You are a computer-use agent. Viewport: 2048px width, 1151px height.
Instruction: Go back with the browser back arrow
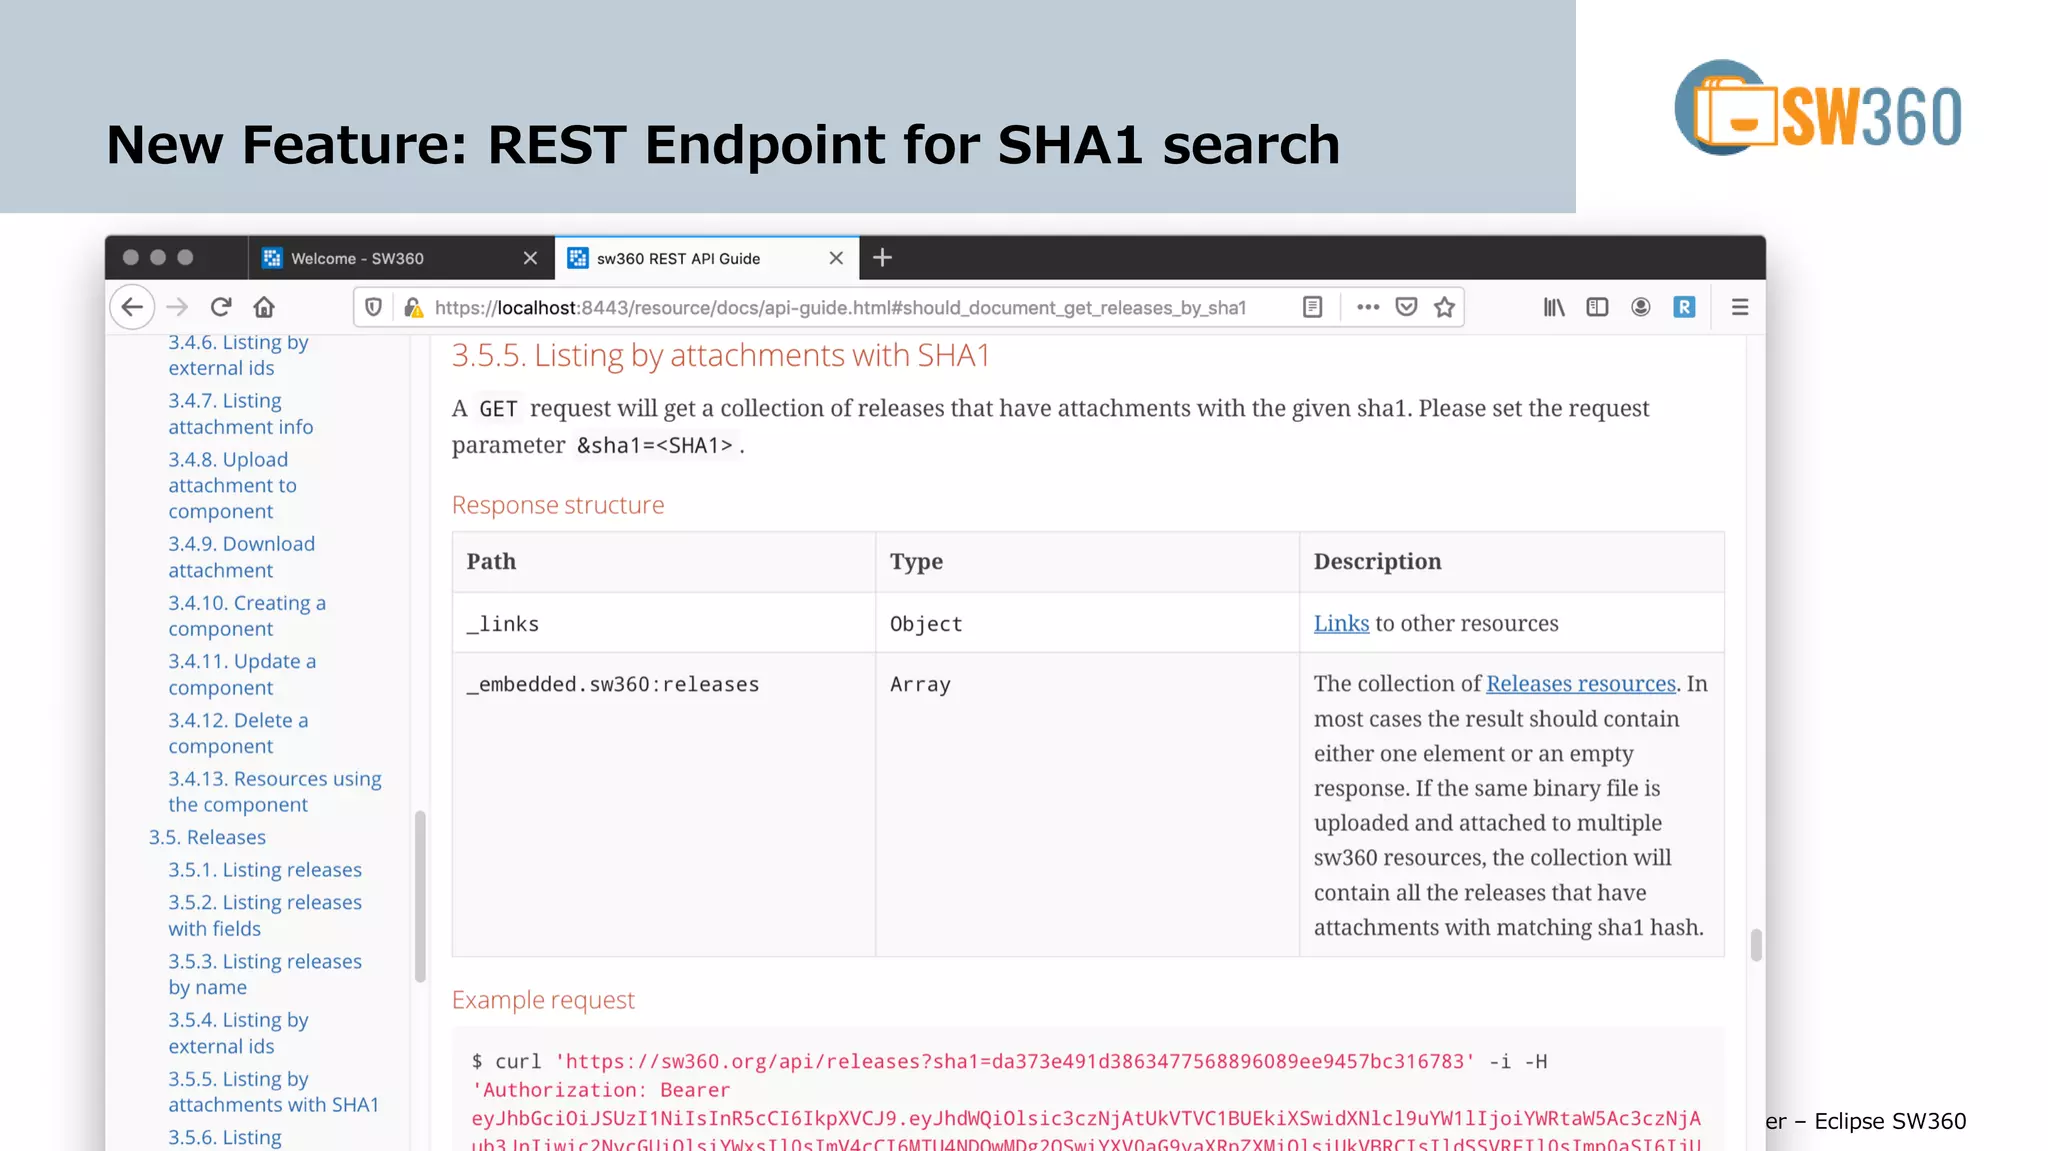pyautogui.click(x=132, y=307)
